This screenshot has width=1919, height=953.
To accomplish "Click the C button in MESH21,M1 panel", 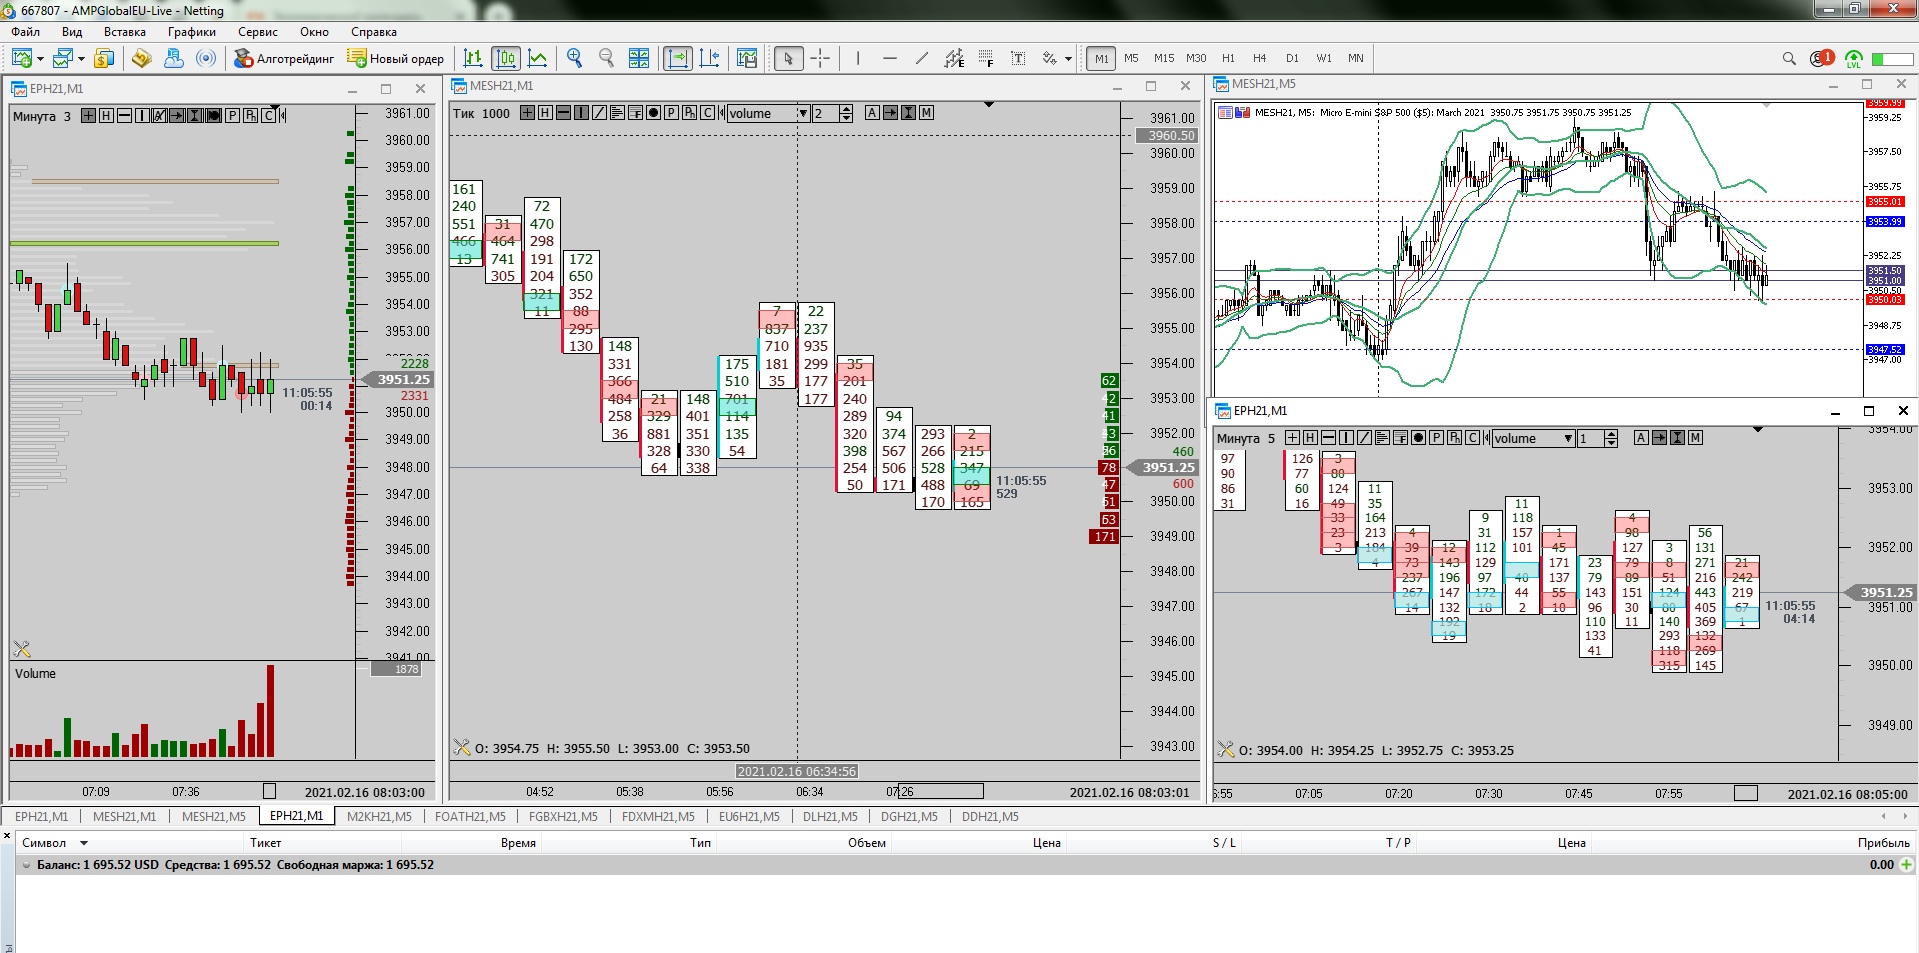I will click(x=707, y=113).
